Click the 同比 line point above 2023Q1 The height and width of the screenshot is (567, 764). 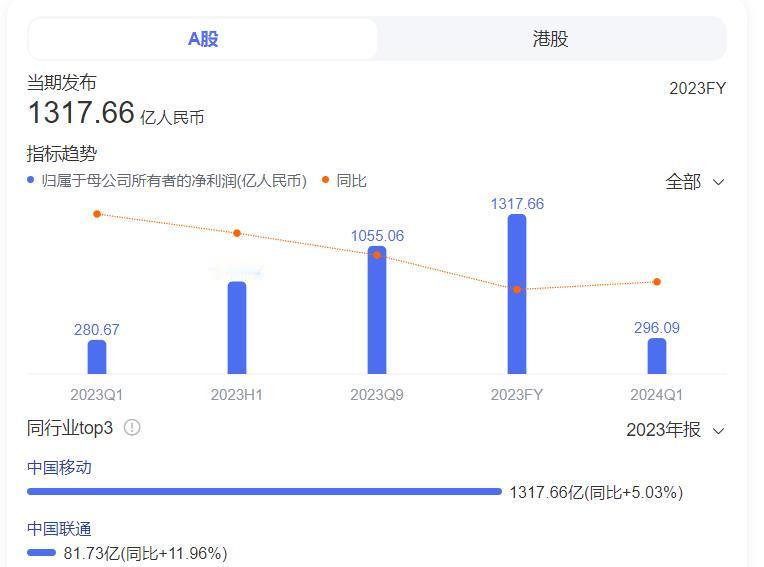tap(97, 214)
